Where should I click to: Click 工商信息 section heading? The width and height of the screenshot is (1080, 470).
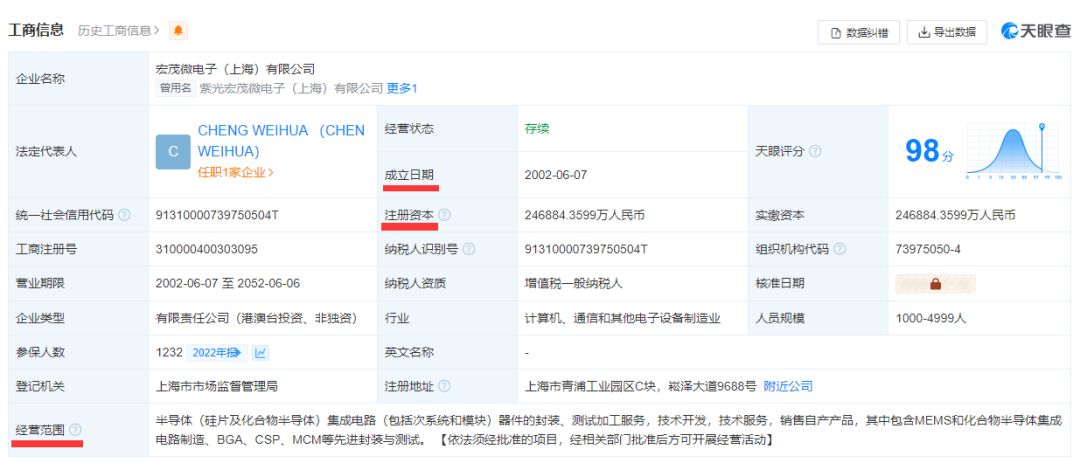click(x=36, y=30)
